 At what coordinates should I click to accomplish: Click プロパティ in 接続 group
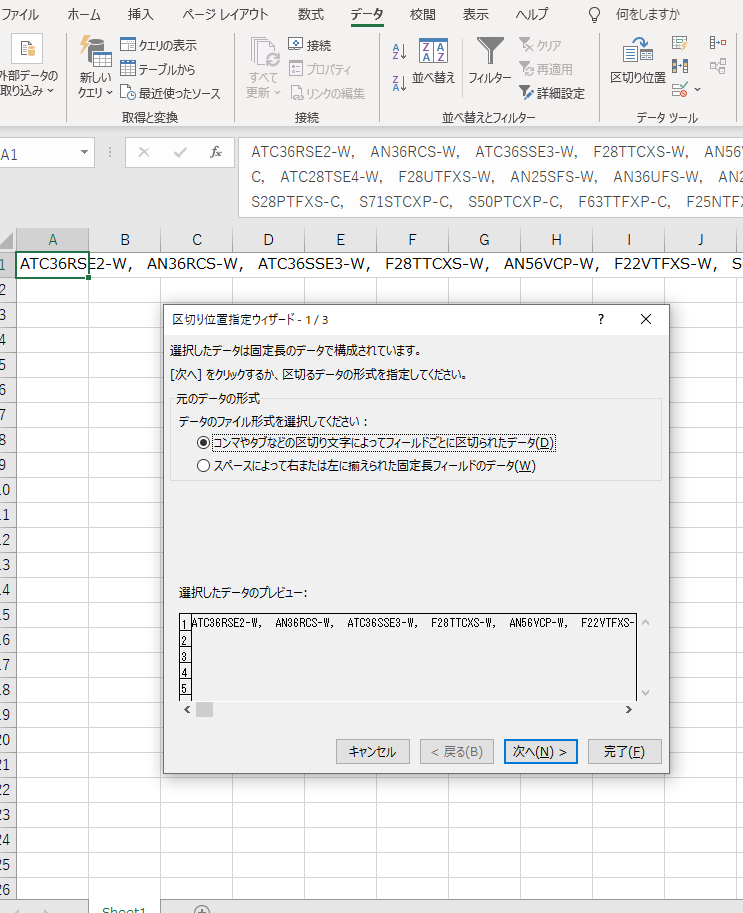pos(320,69)
